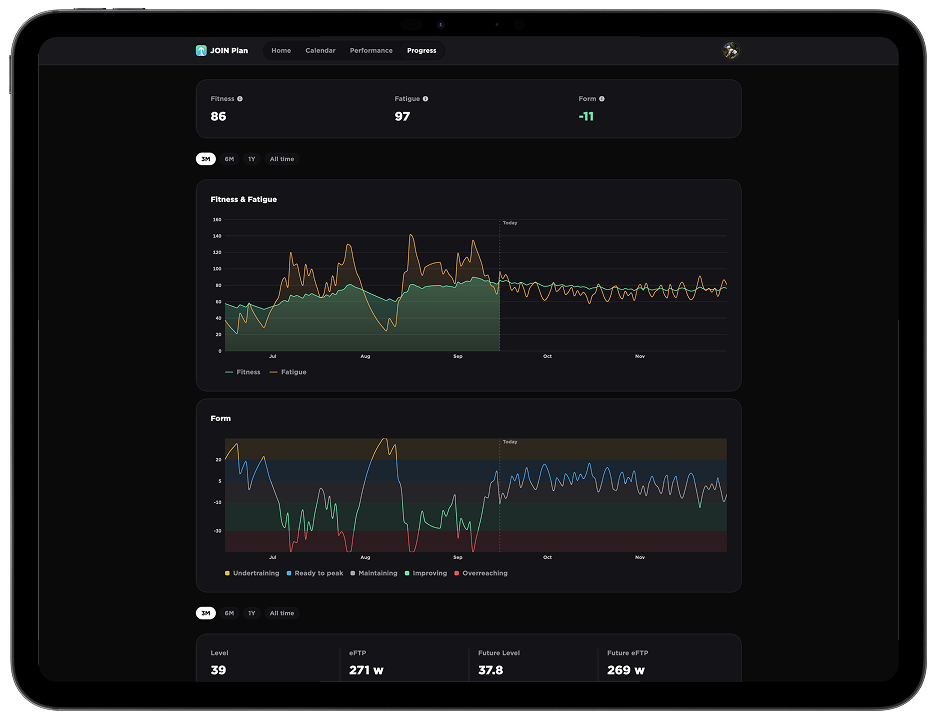Click the Form chart title
The height and width of the screenshot is (719, 938).
click(221, 418)
